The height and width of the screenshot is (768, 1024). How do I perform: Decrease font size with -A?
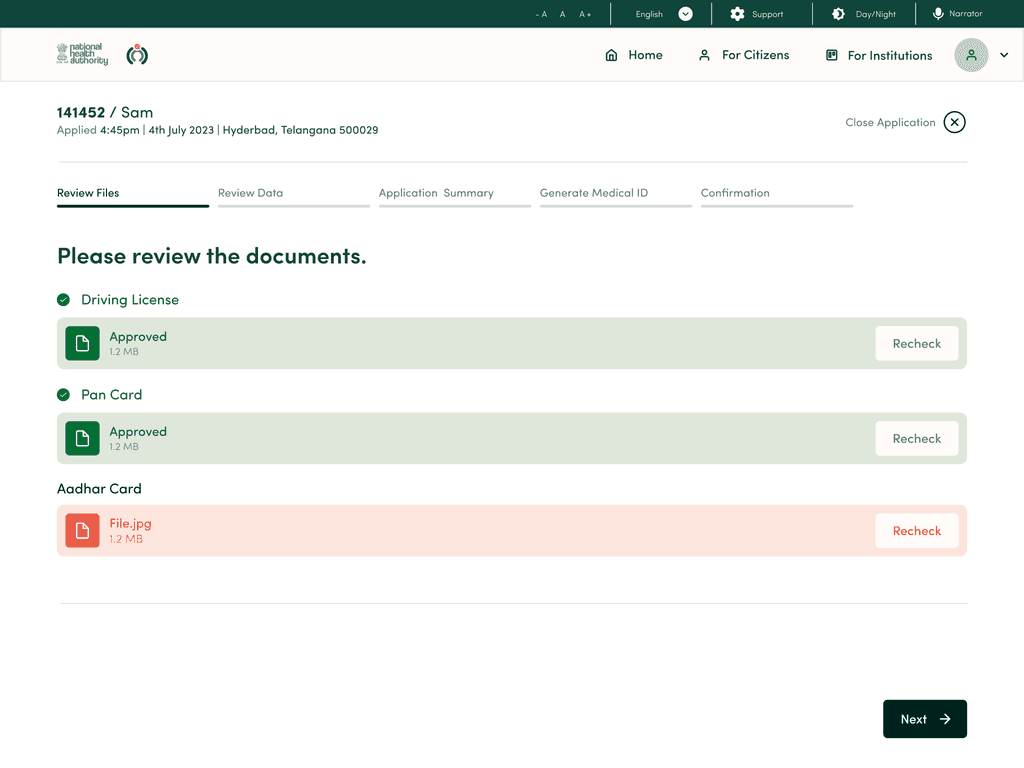pos(541,14)
